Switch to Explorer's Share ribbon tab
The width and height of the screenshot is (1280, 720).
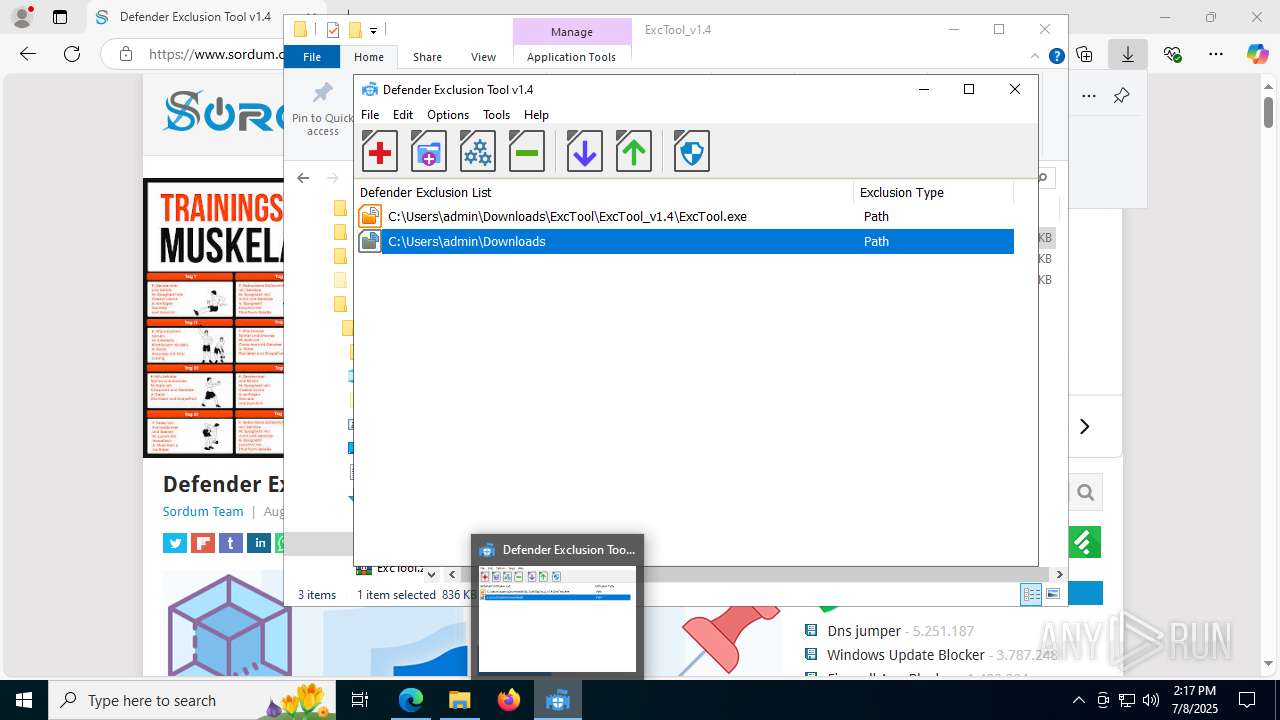[x=427, y=57]
